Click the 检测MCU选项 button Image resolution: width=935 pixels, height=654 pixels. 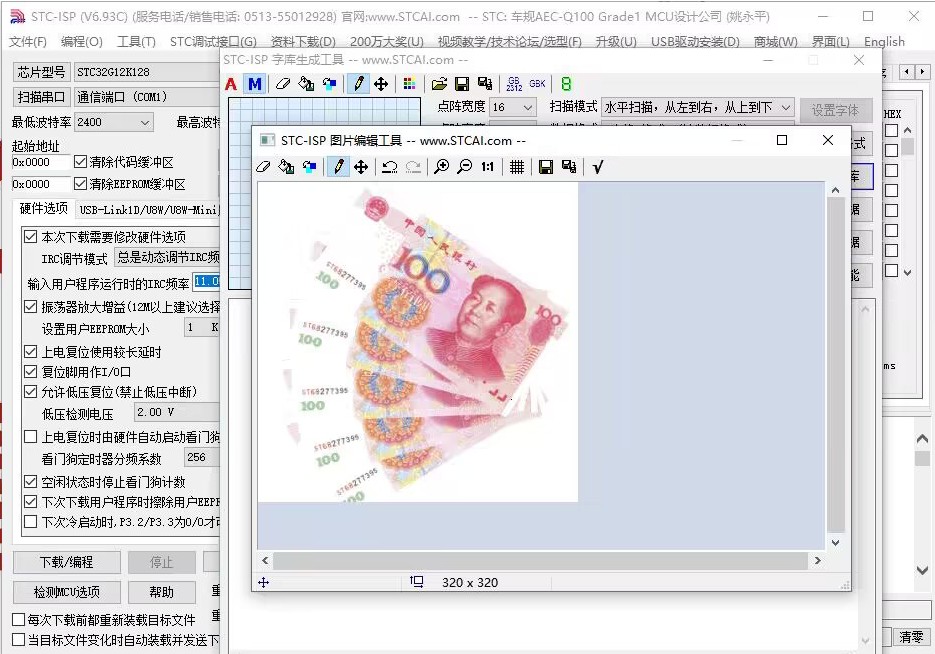[x=66, y=592]
